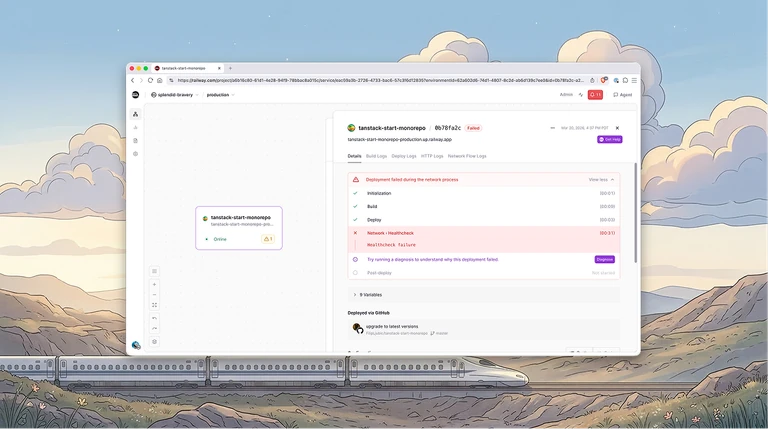Zoom in on the canvas with plus
Screen dimensions: 768x429
(x=154, y=285)
